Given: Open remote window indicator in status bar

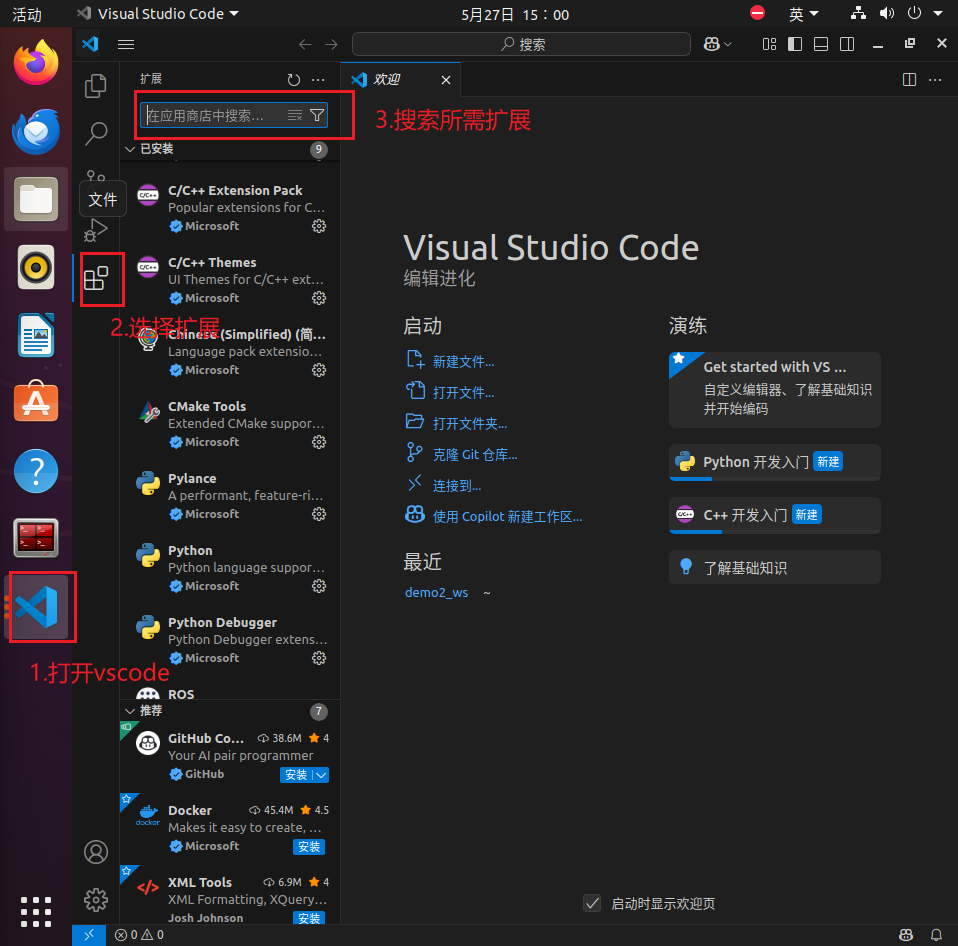Looking at the screenshot, I should click(89, 935).
